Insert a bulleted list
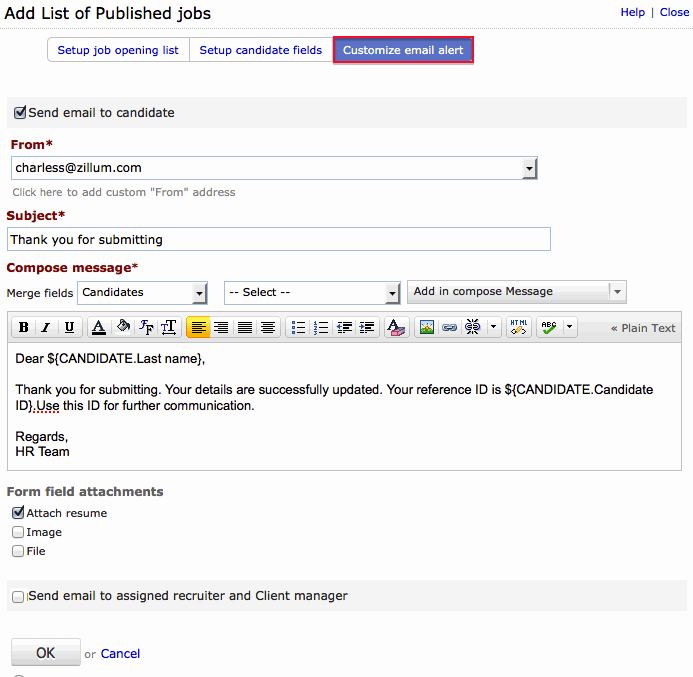693x677 pixels. click(298, 327)
